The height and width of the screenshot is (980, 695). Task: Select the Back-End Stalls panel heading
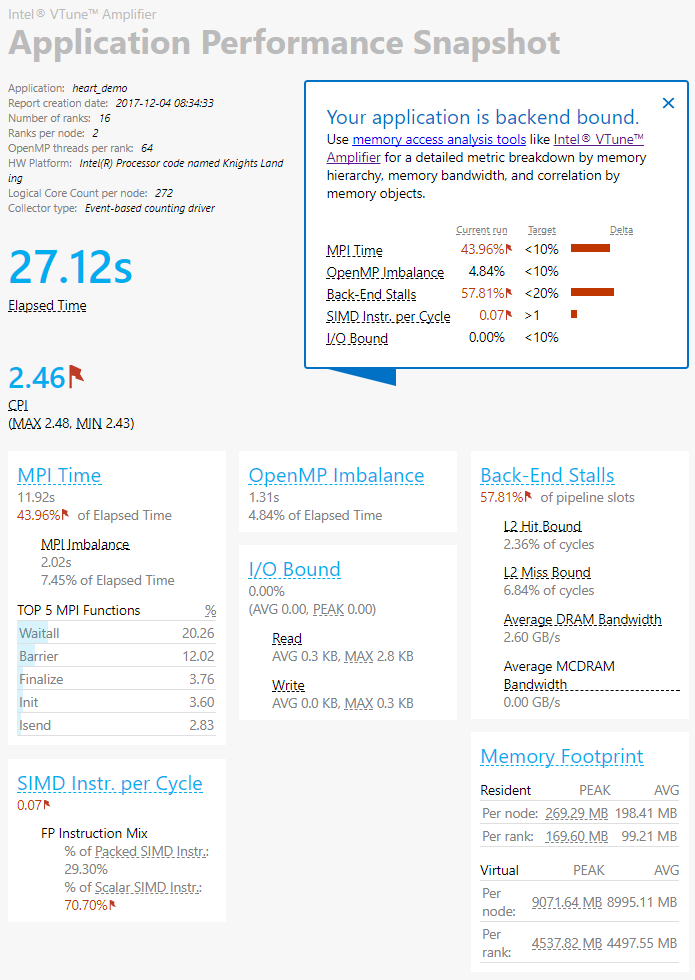click(547, 476)
